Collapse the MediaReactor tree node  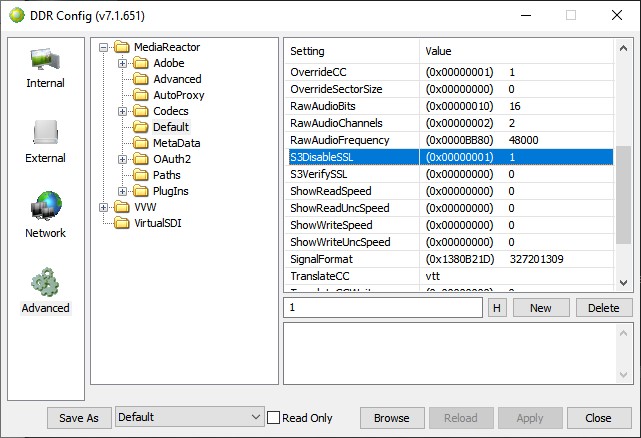[x=103, y=47]
